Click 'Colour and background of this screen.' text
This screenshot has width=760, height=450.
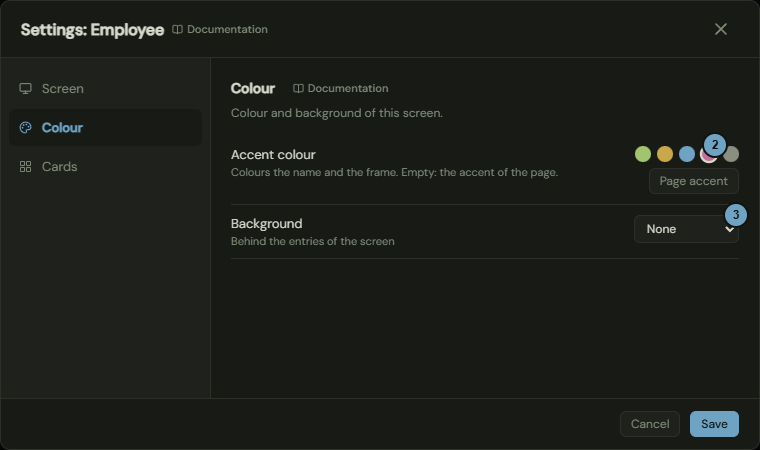coord(337,113)
